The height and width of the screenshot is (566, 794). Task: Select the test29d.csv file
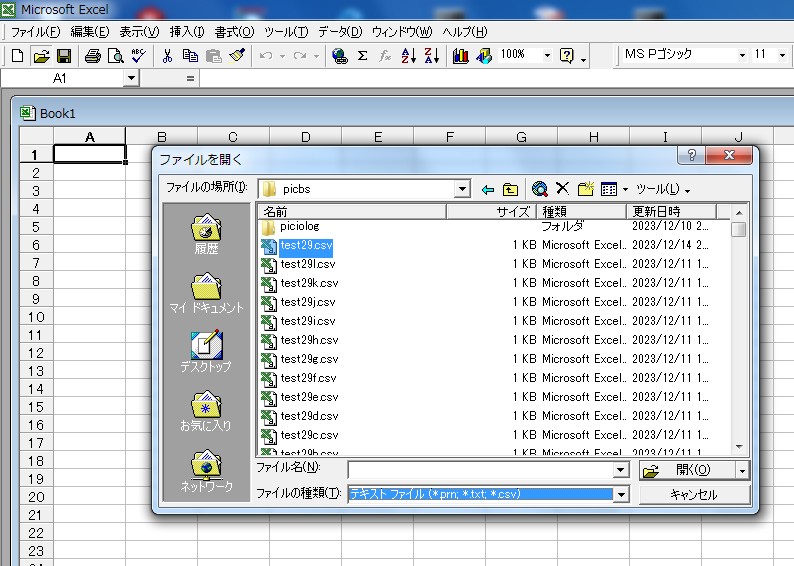pos(309,416)
